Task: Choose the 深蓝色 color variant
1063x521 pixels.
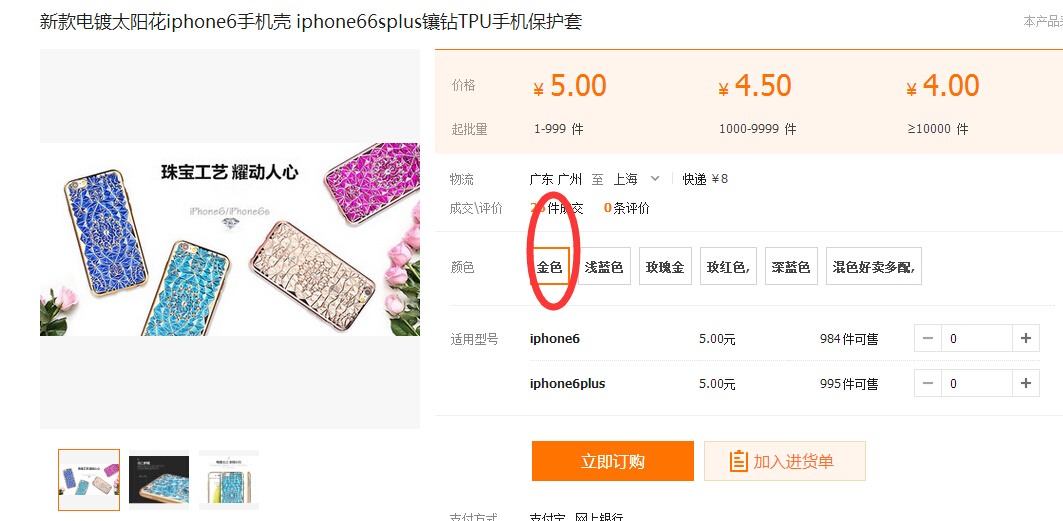Action: 791,266
